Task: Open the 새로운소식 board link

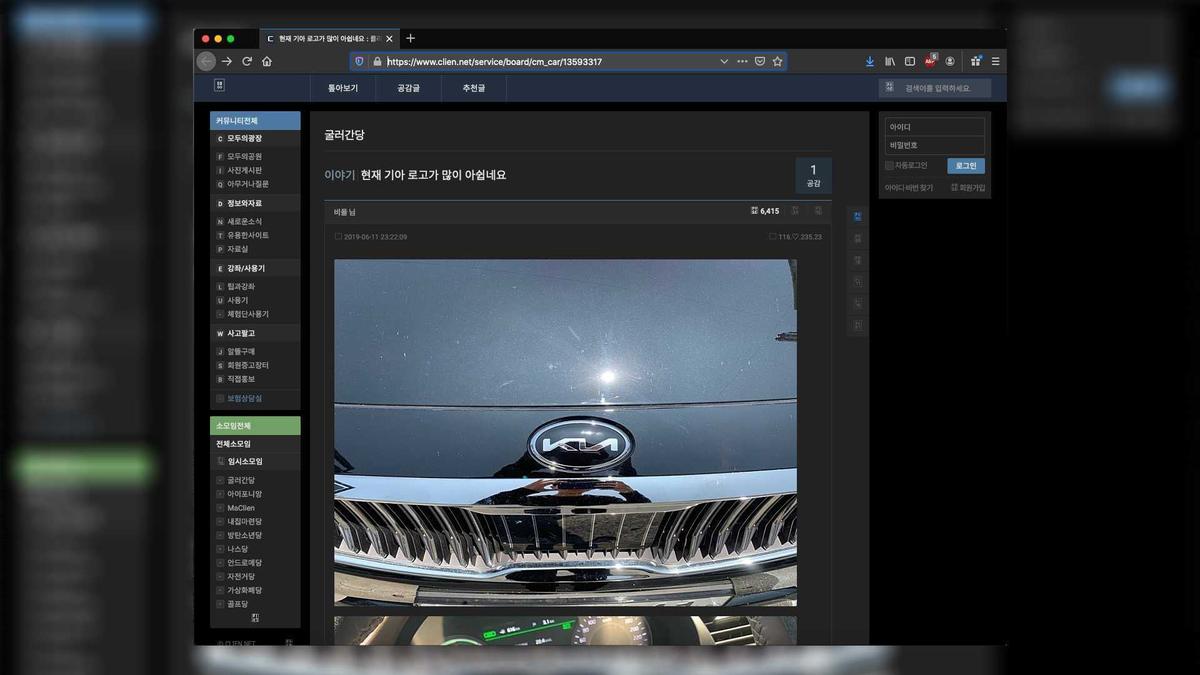Action: tap(244, 221)
